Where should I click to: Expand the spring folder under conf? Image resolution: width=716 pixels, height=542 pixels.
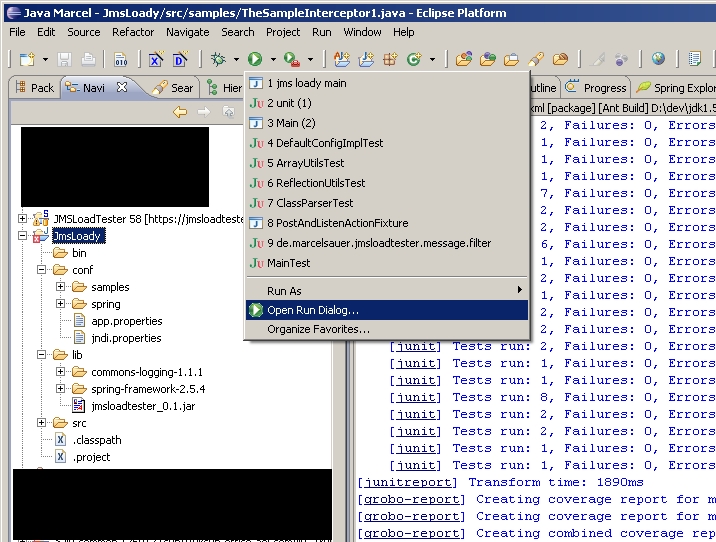[x=60, y=304]
